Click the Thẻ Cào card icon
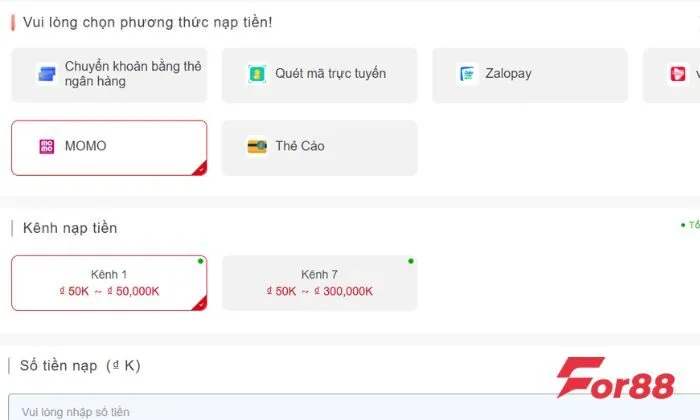 point(257,147)
